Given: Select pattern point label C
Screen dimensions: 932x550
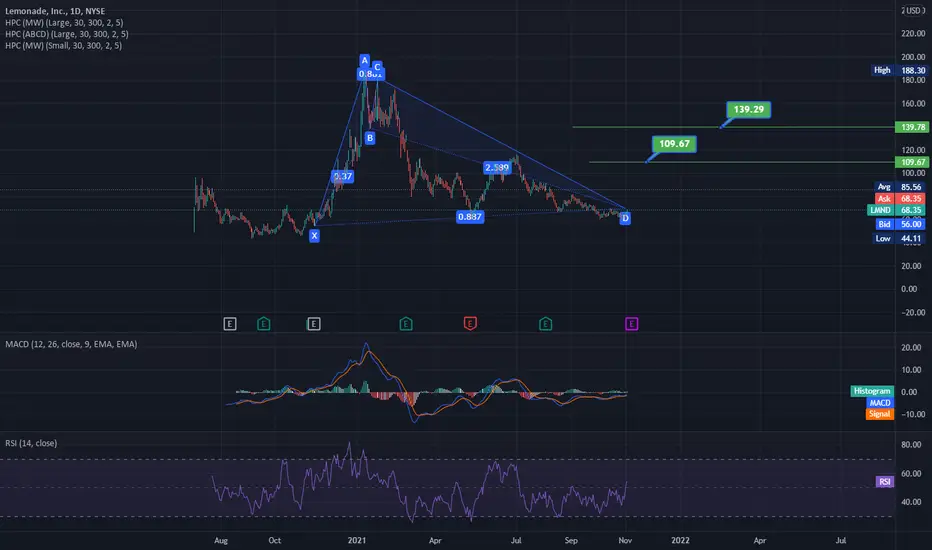Looking at the screenshot, I should (x=377, y=67).
